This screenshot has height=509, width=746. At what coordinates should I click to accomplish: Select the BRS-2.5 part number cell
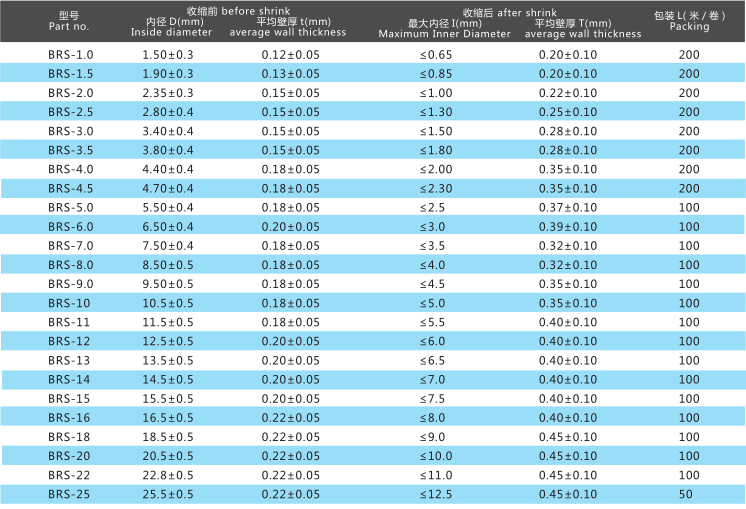click(70, 112)
